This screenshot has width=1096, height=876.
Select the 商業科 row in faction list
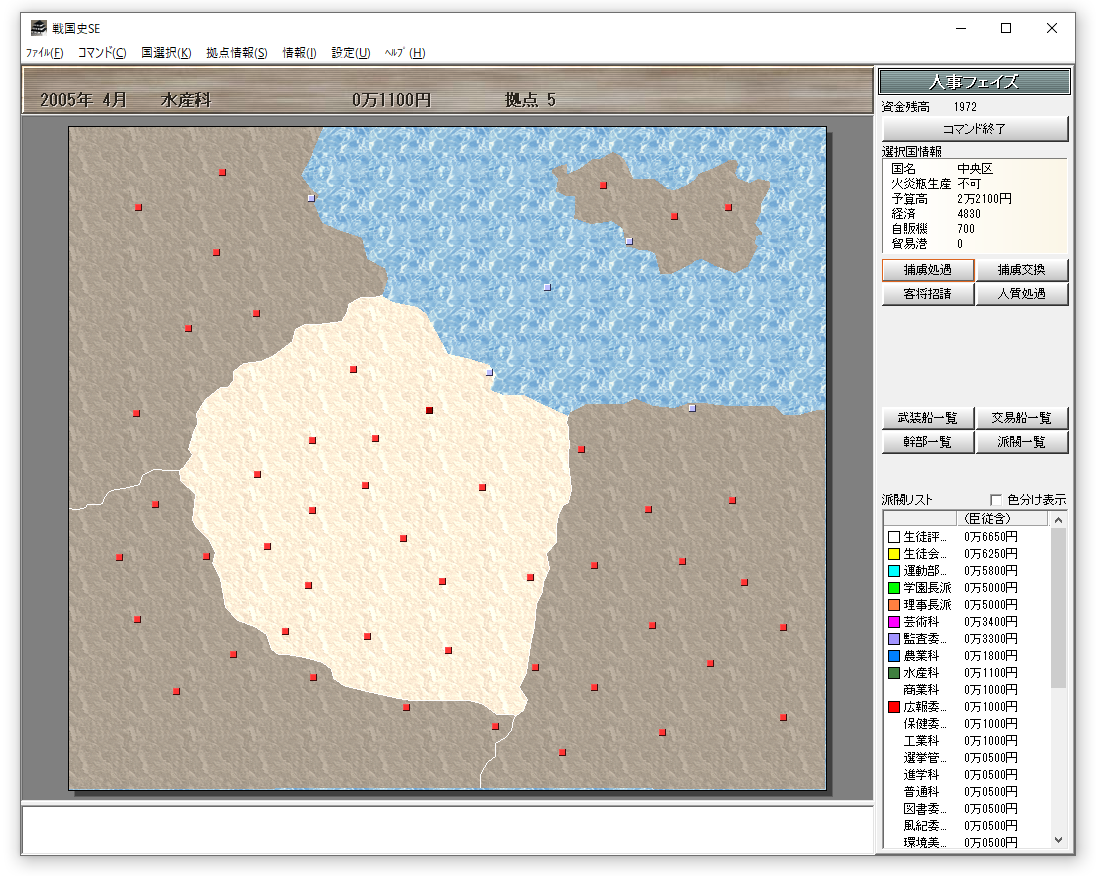point(920,690)
